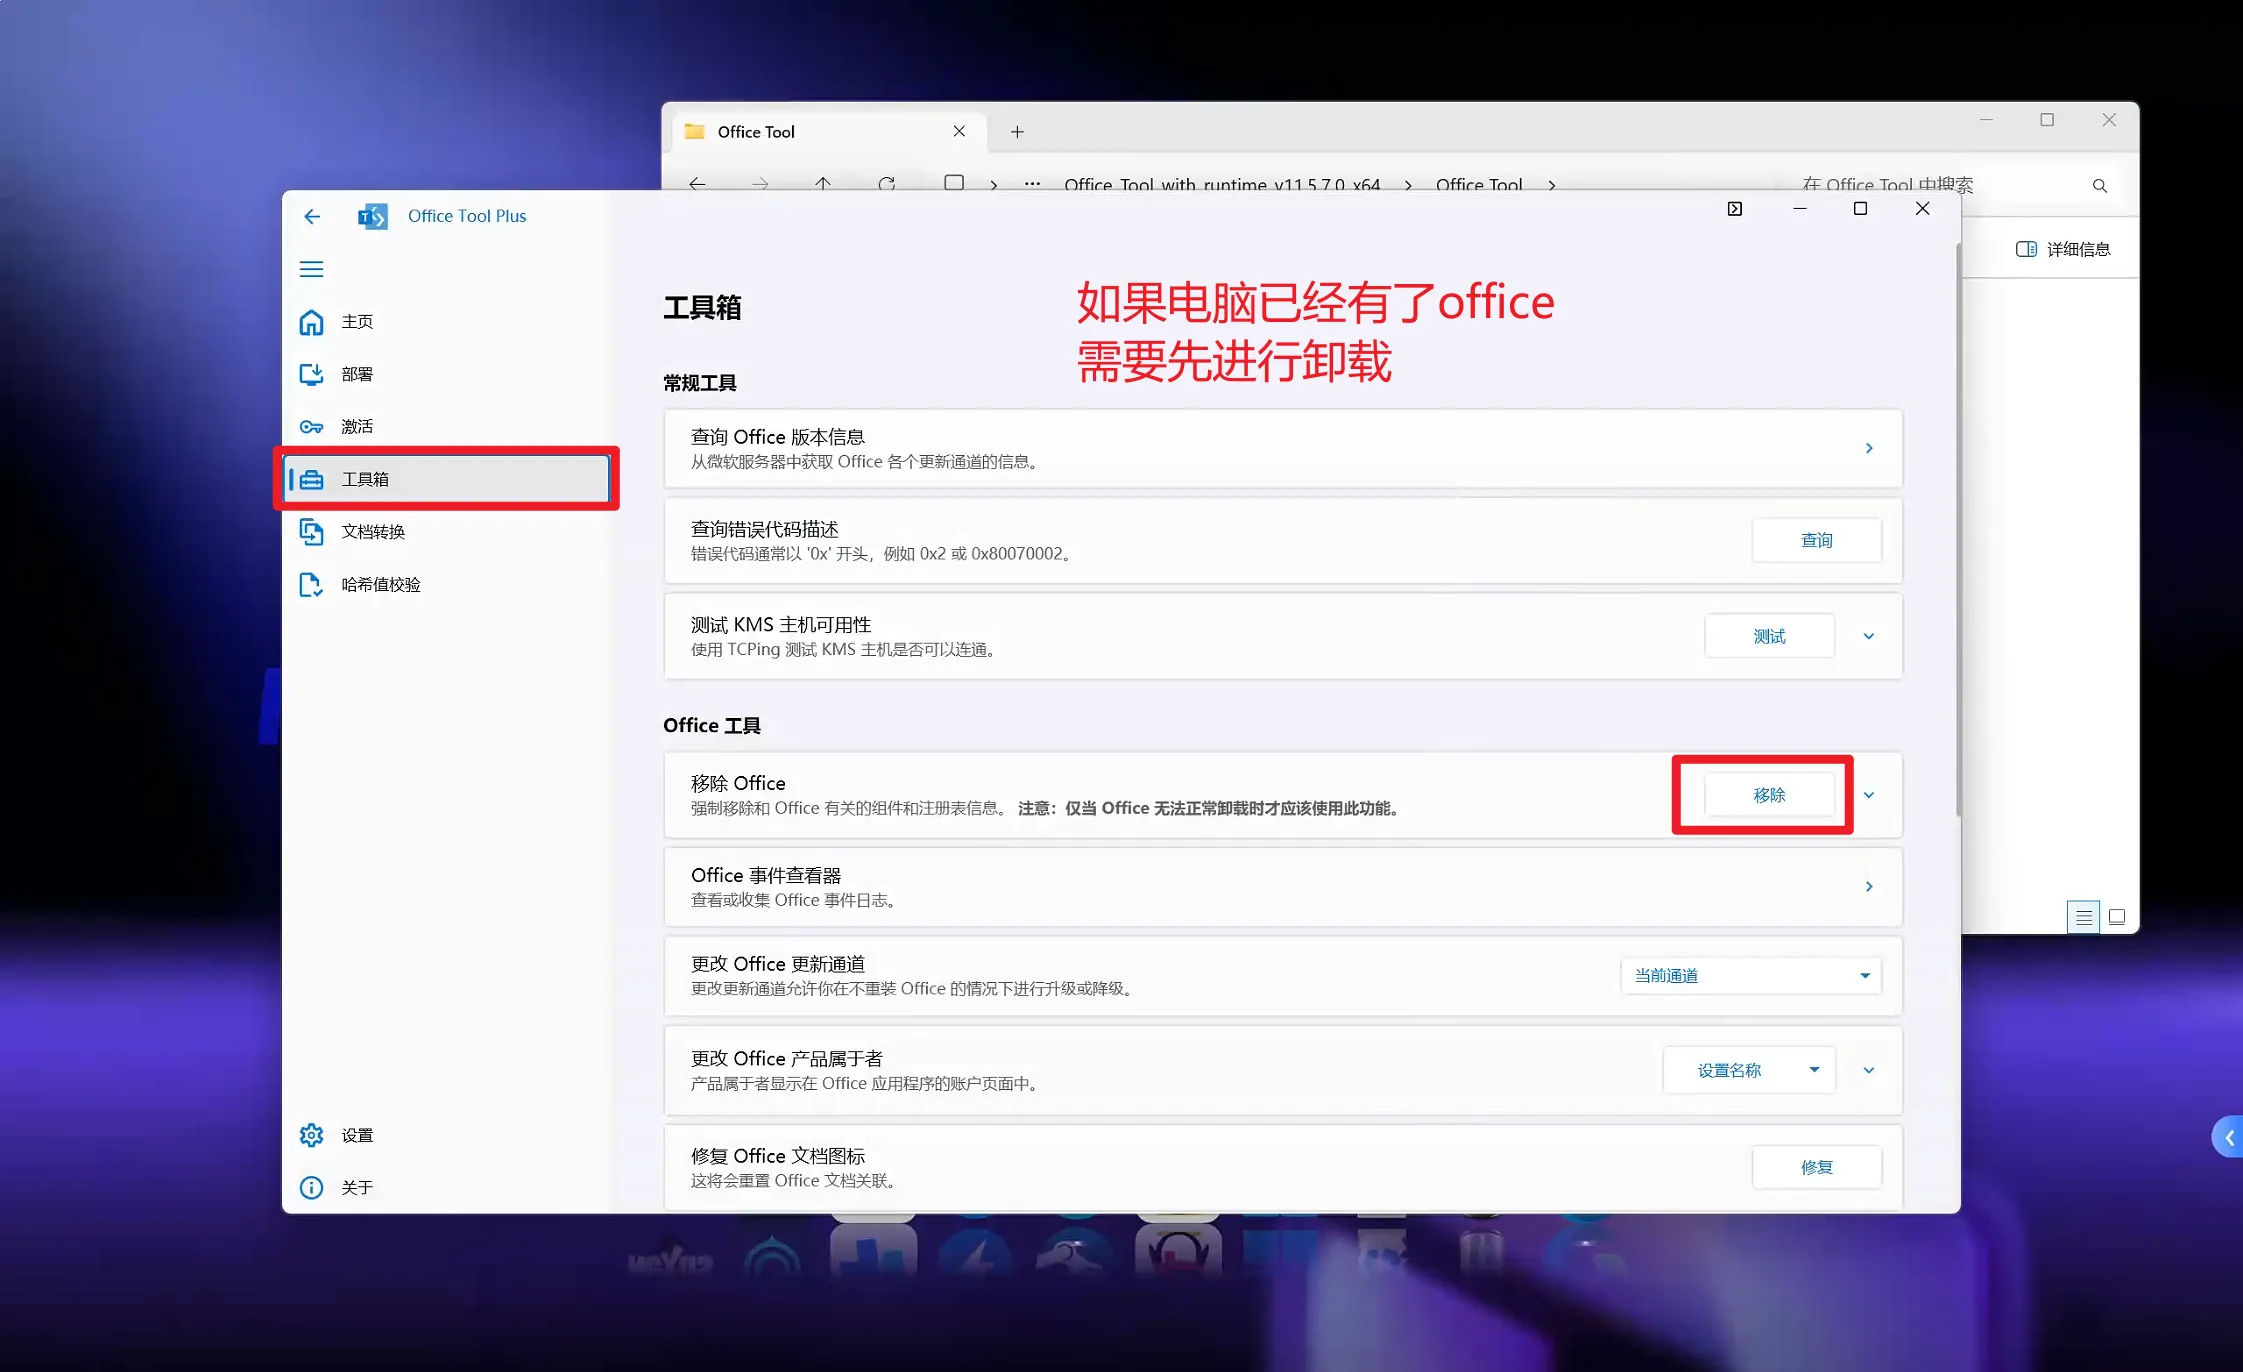Viewport: 2243px width, 1372px height.
Task: Go to the 部署 deploy page icon
Action: coord(312,374)
